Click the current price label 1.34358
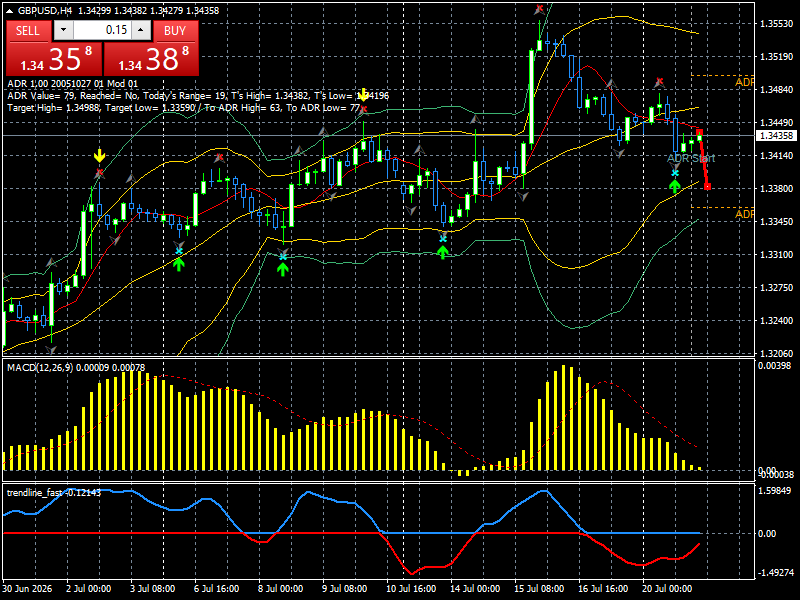The width and height of the screenshot is (800, 600). [777, 136]
